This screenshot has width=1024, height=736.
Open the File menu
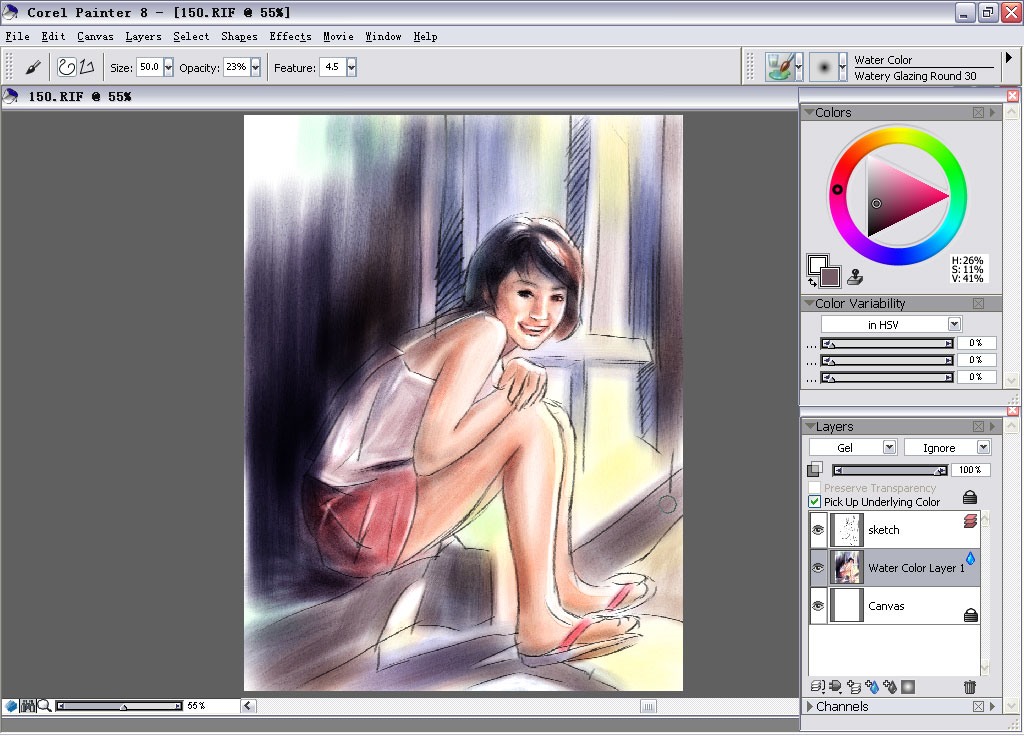18,37
